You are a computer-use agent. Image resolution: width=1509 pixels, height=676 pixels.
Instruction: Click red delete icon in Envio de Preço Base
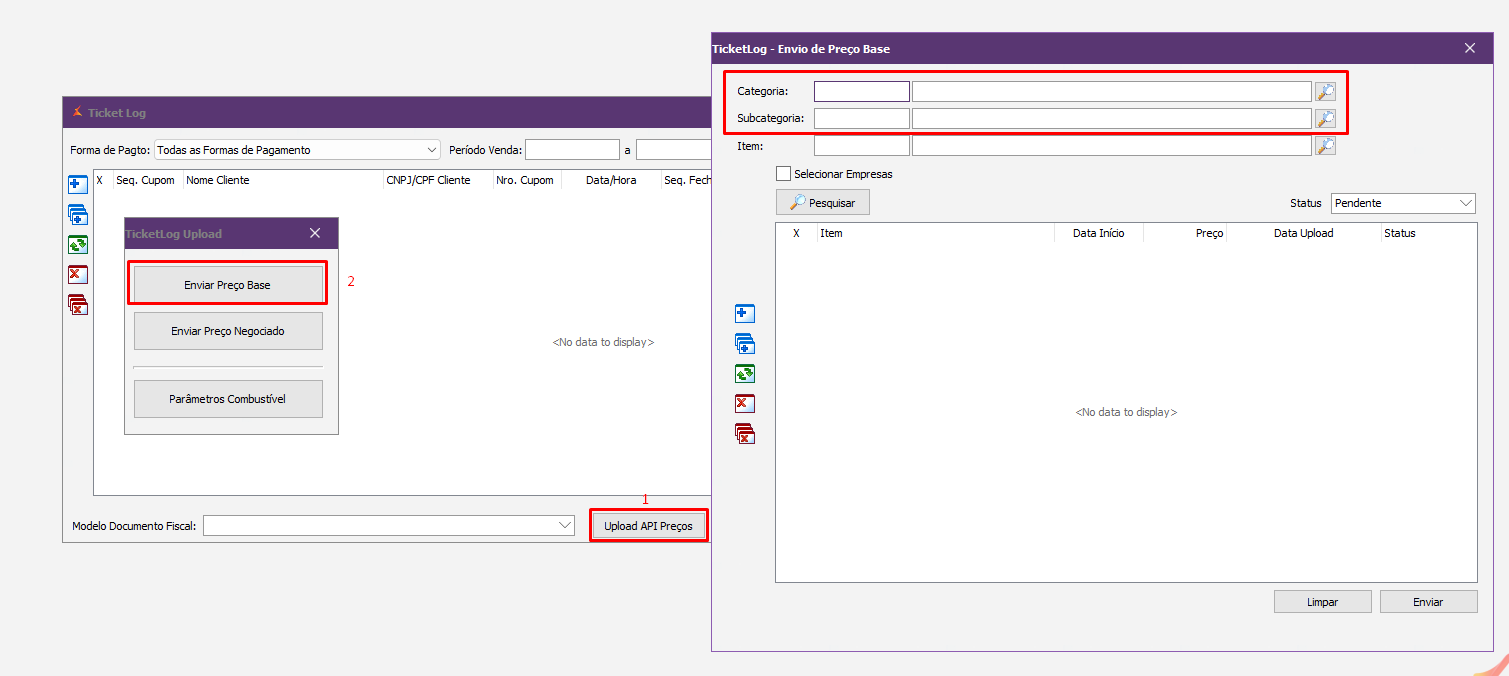pyautogui.click(x=745, y=404)
